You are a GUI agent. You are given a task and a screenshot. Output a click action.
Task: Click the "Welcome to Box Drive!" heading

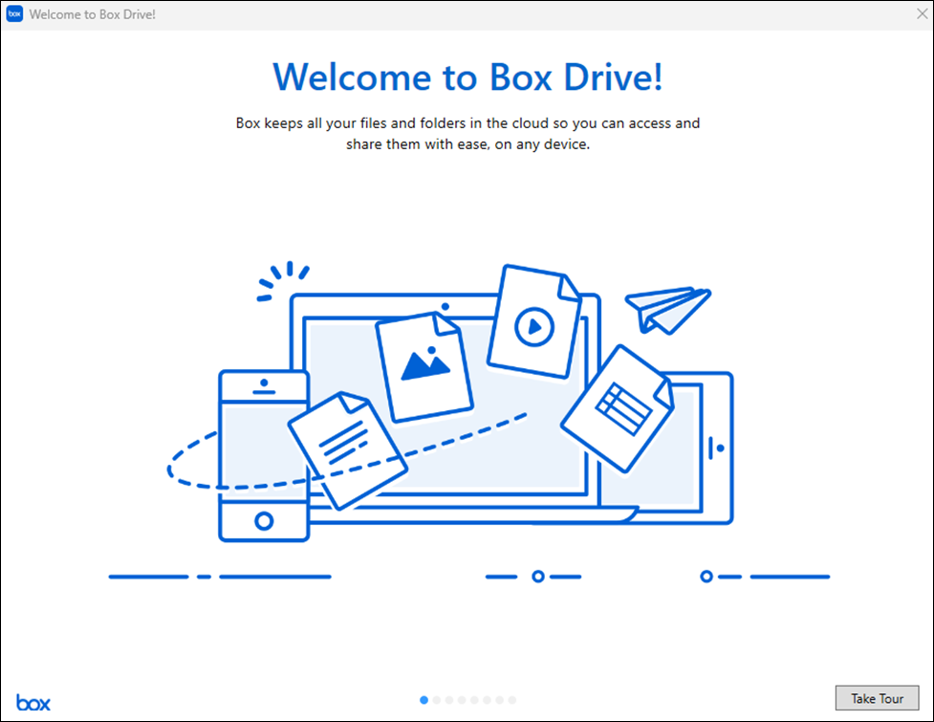click(x=468, y=77)
